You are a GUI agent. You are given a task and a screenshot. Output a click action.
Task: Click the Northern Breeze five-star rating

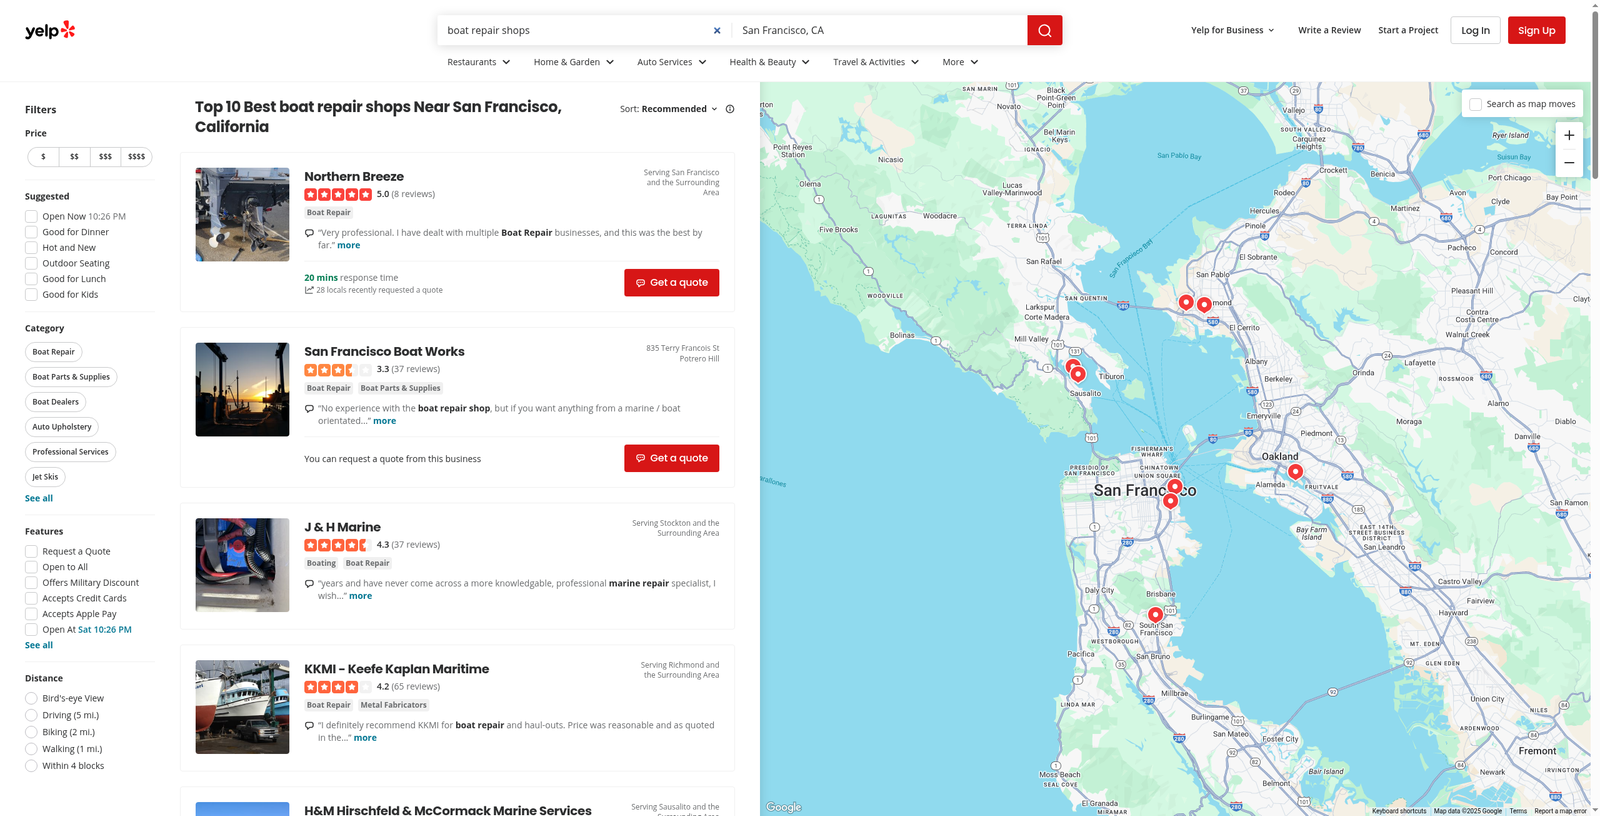click(338, 194)
